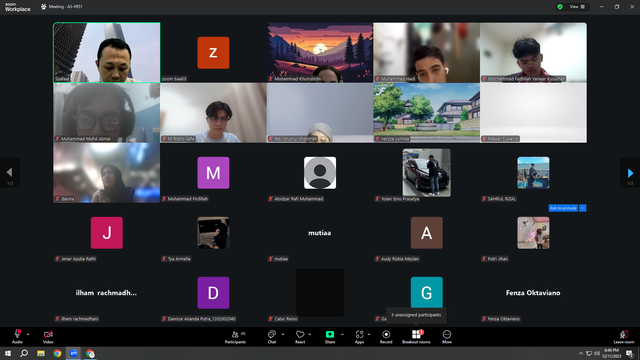Click SAHRUL RIZAL's profile photo

click(x=533, y=173)
